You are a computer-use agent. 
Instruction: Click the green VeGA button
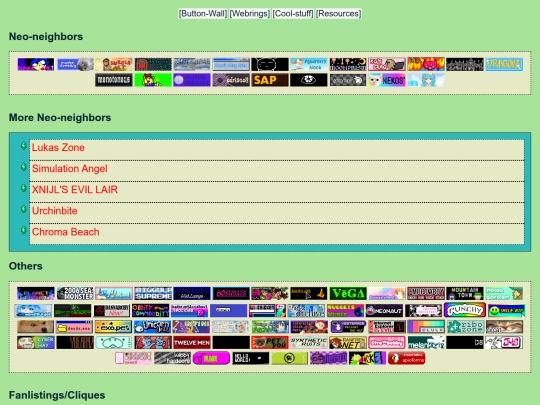(348, 293)
